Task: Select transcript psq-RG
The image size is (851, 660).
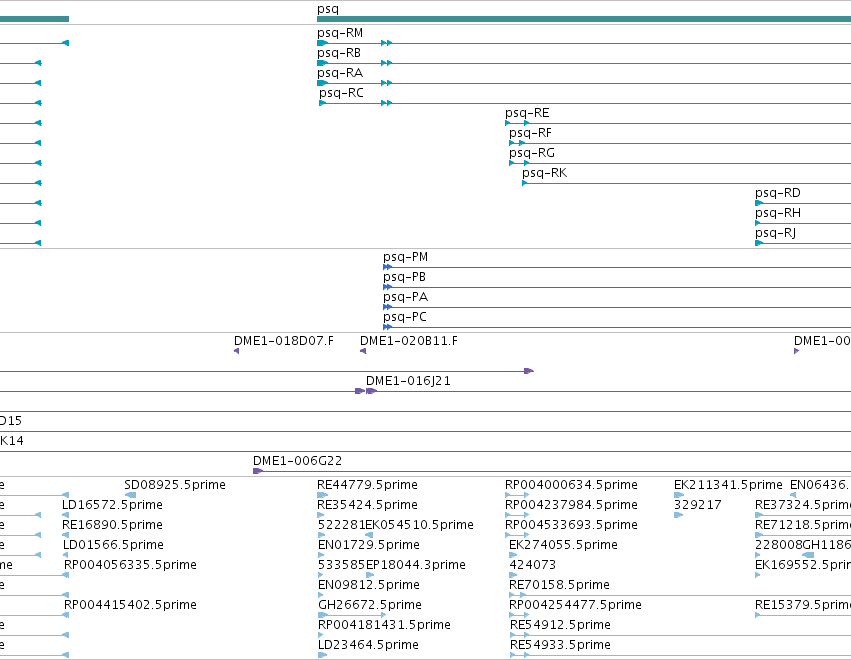Action: pyautogui.click(x=532, y=154)
